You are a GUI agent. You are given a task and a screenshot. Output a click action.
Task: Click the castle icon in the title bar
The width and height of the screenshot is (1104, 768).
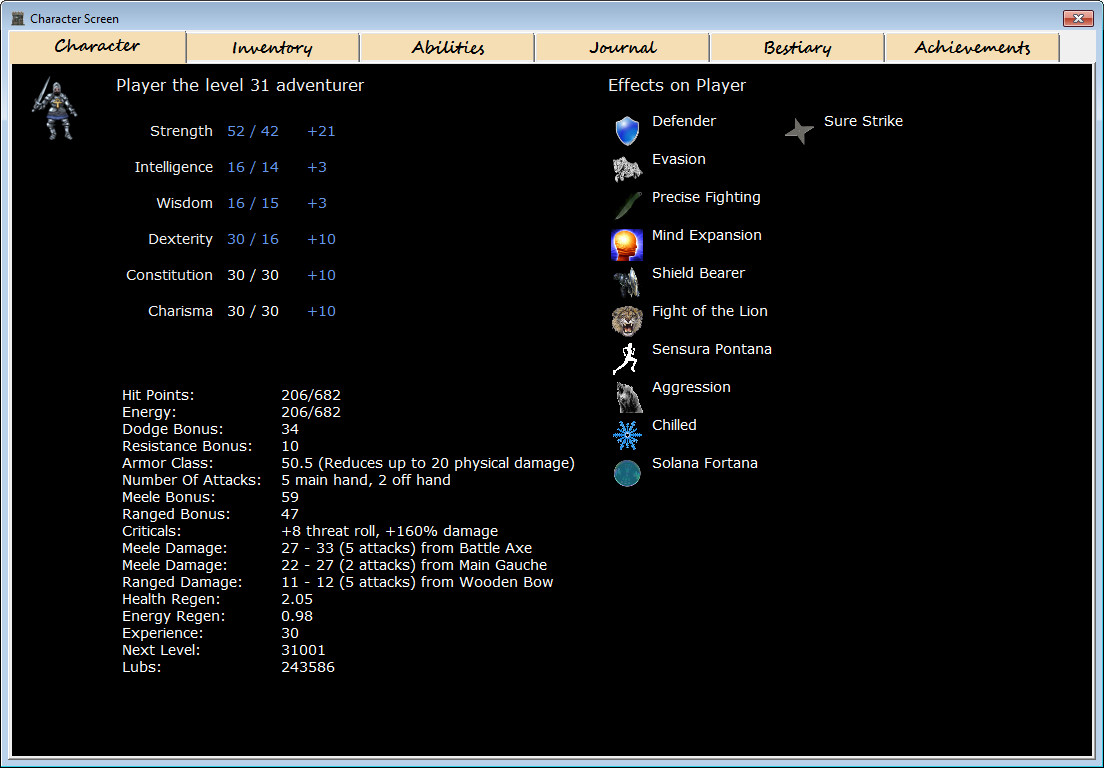[x=16, y=17]
